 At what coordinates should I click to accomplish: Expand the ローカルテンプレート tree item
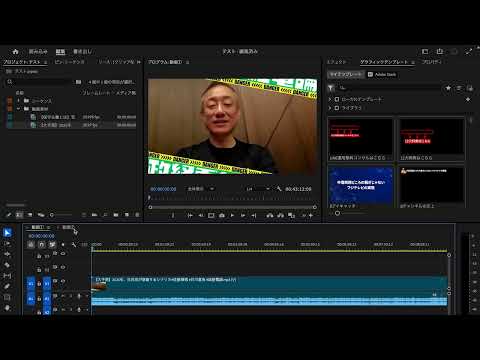pos(330,99)
